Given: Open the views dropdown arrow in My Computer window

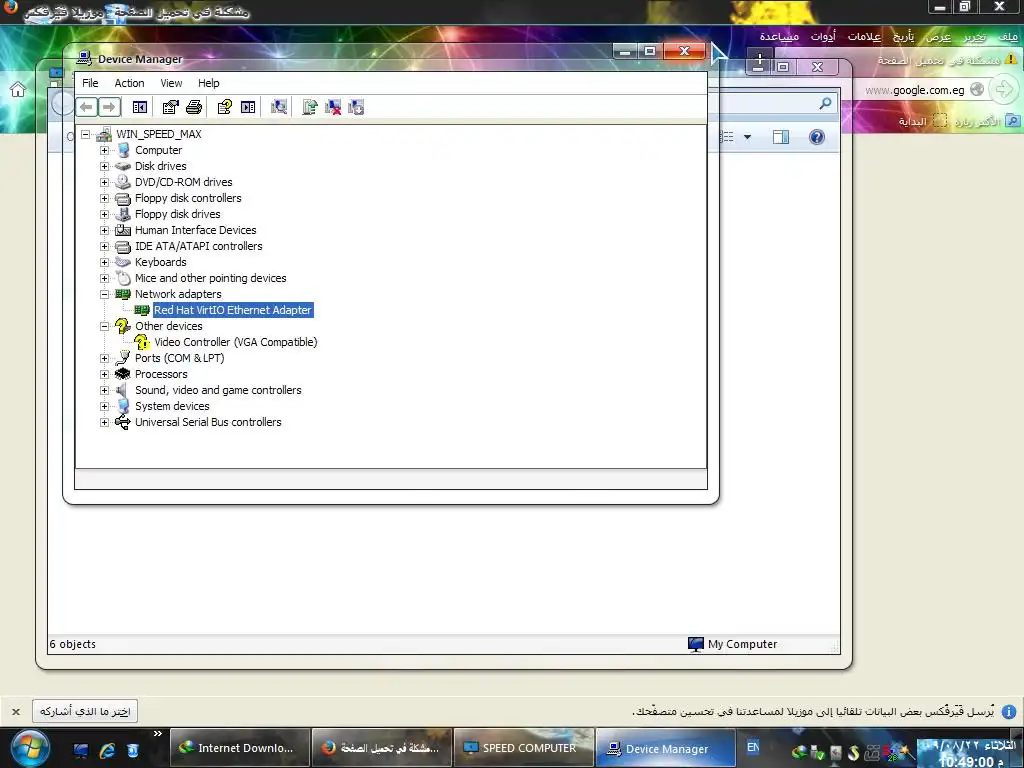Looking at the screenshot, I should 747,137.
